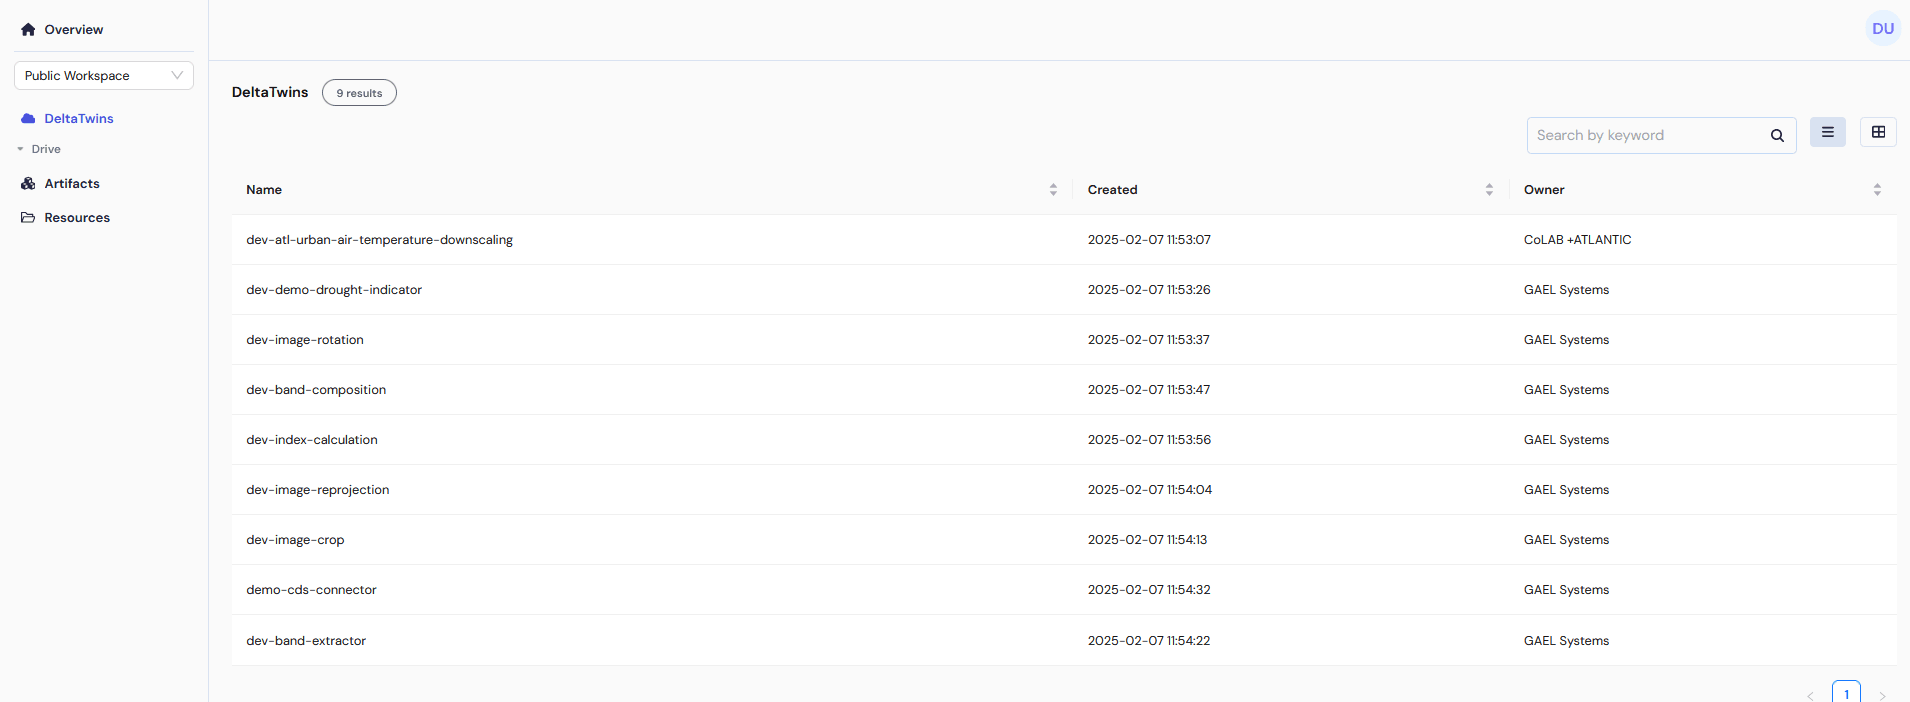1910x702 pixels.
Task: Open dev-atl-urban-air-temperature-downscaling entry
Action: (x=379, y=240)
